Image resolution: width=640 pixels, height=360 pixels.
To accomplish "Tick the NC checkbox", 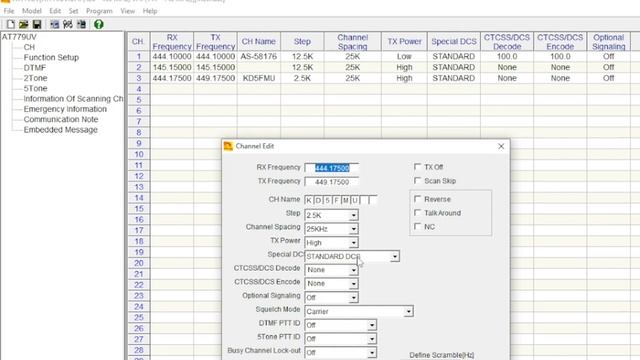I will (417, 227).
